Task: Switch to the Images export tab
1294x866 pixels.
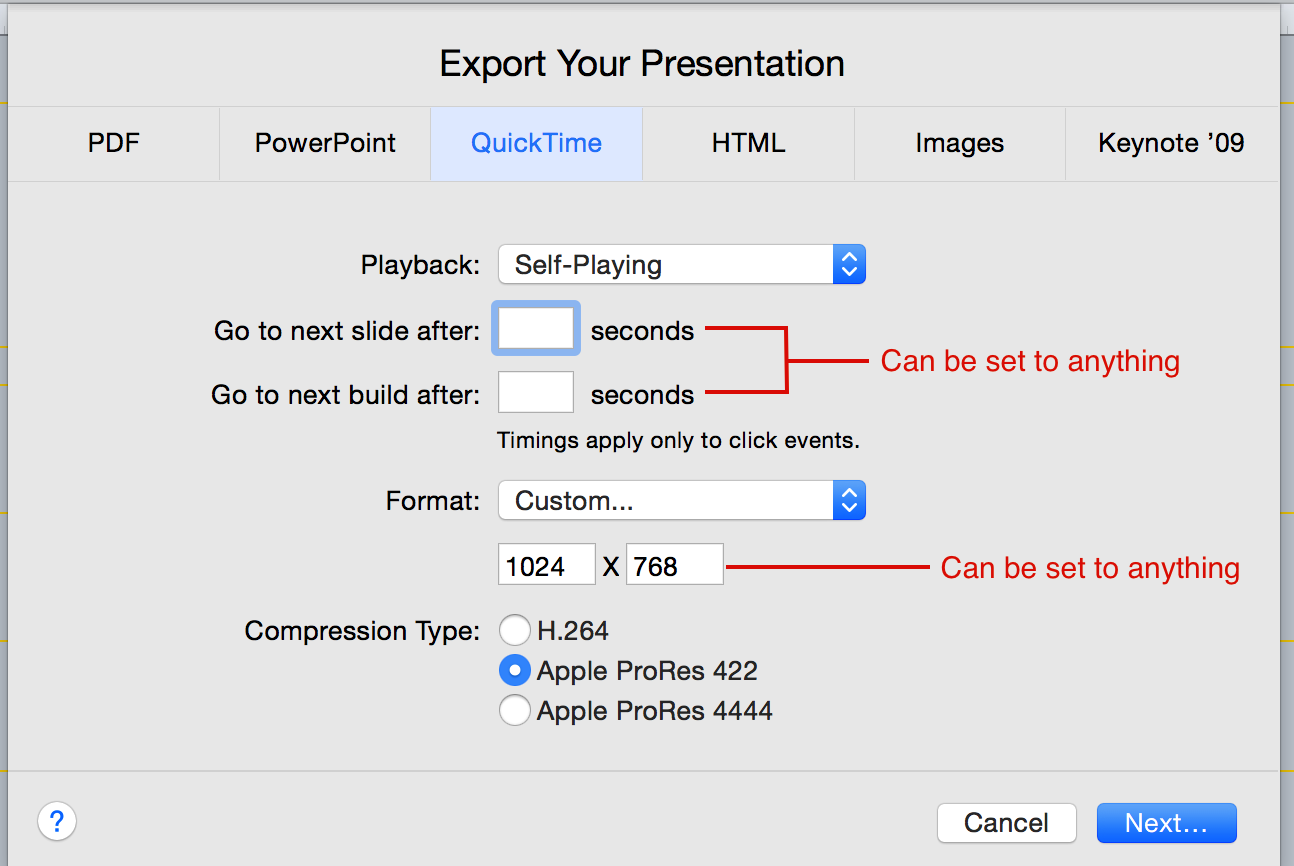Action: 960,143
